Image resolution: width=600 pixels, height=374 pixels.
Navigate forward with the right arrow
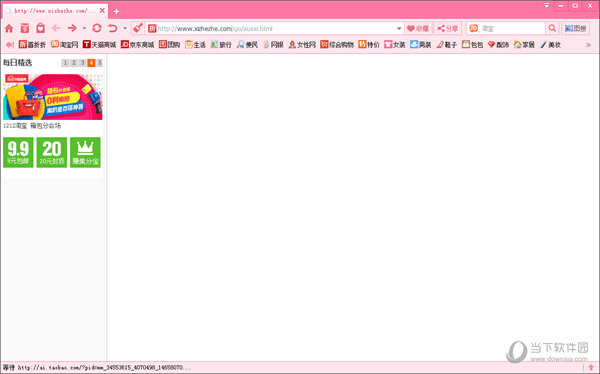(72, 28)
